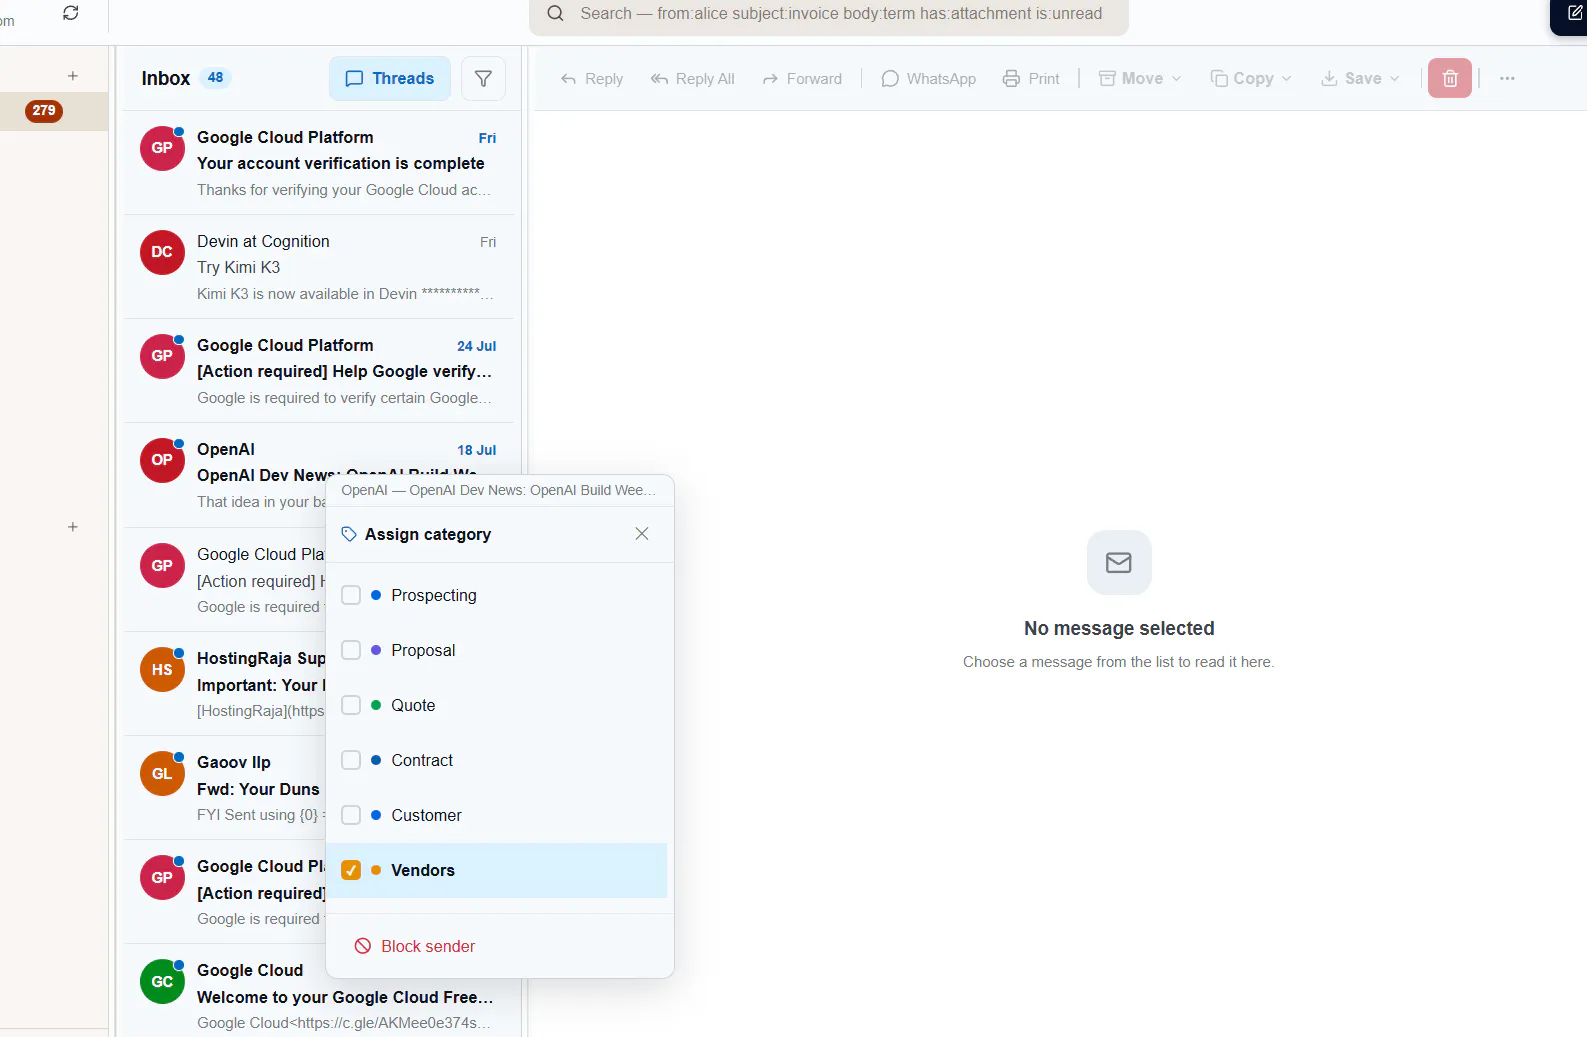1587x1037 pixels.
Task: Click the HostingRaja HS avatar
Action: tap(162, 670)
